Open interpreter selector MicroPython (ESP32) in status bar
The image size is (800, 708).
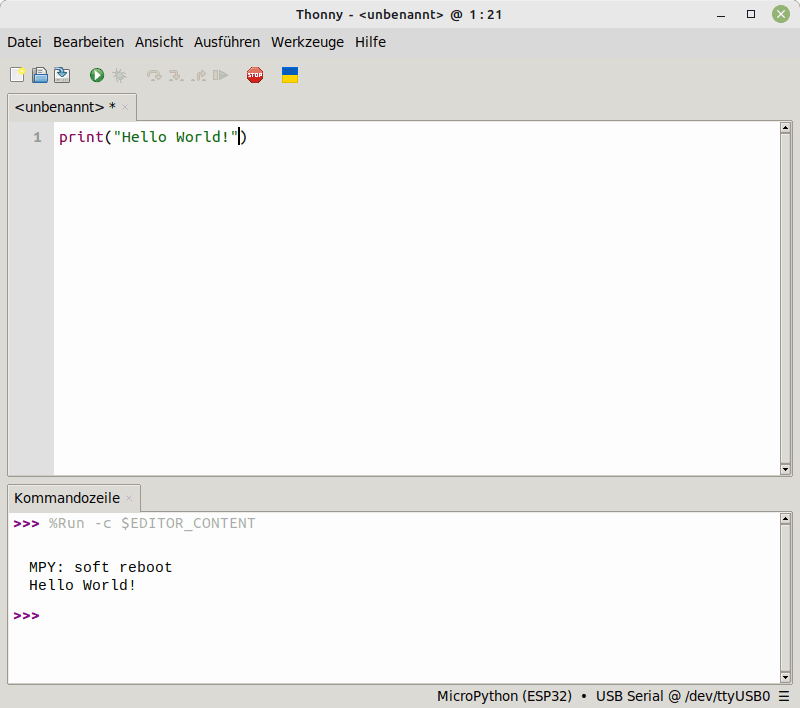tap(504, 696)
